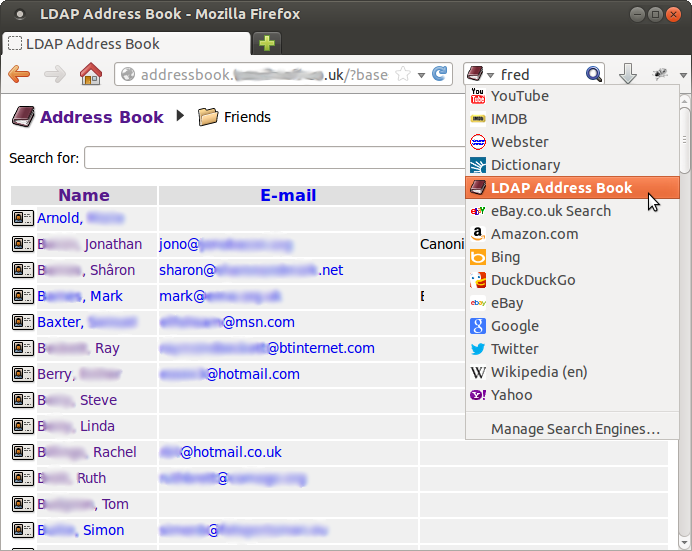Reload the page with the blue refresh icon

click(x=440, y=74)
